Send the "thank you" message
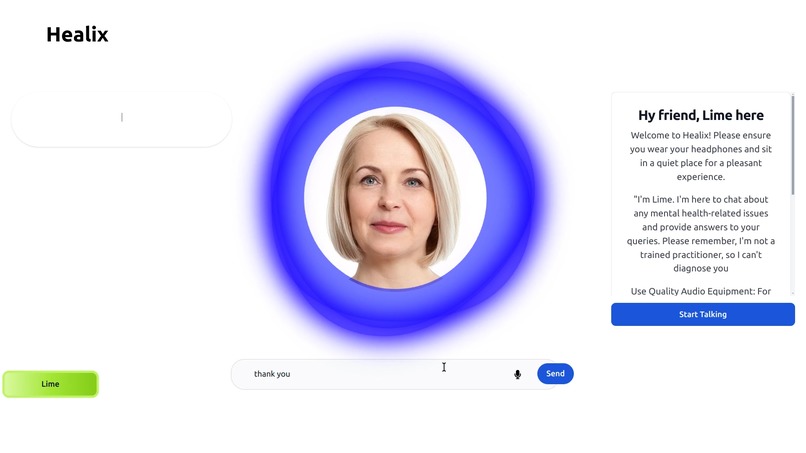The image size is (806, 453). (x=555, y=374)
